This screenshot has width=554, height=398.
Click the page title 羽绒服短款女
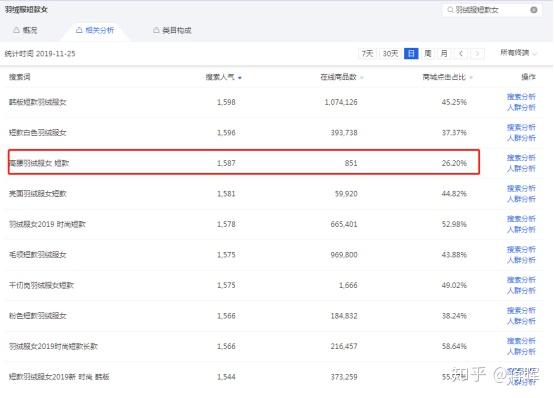point(26,10)
